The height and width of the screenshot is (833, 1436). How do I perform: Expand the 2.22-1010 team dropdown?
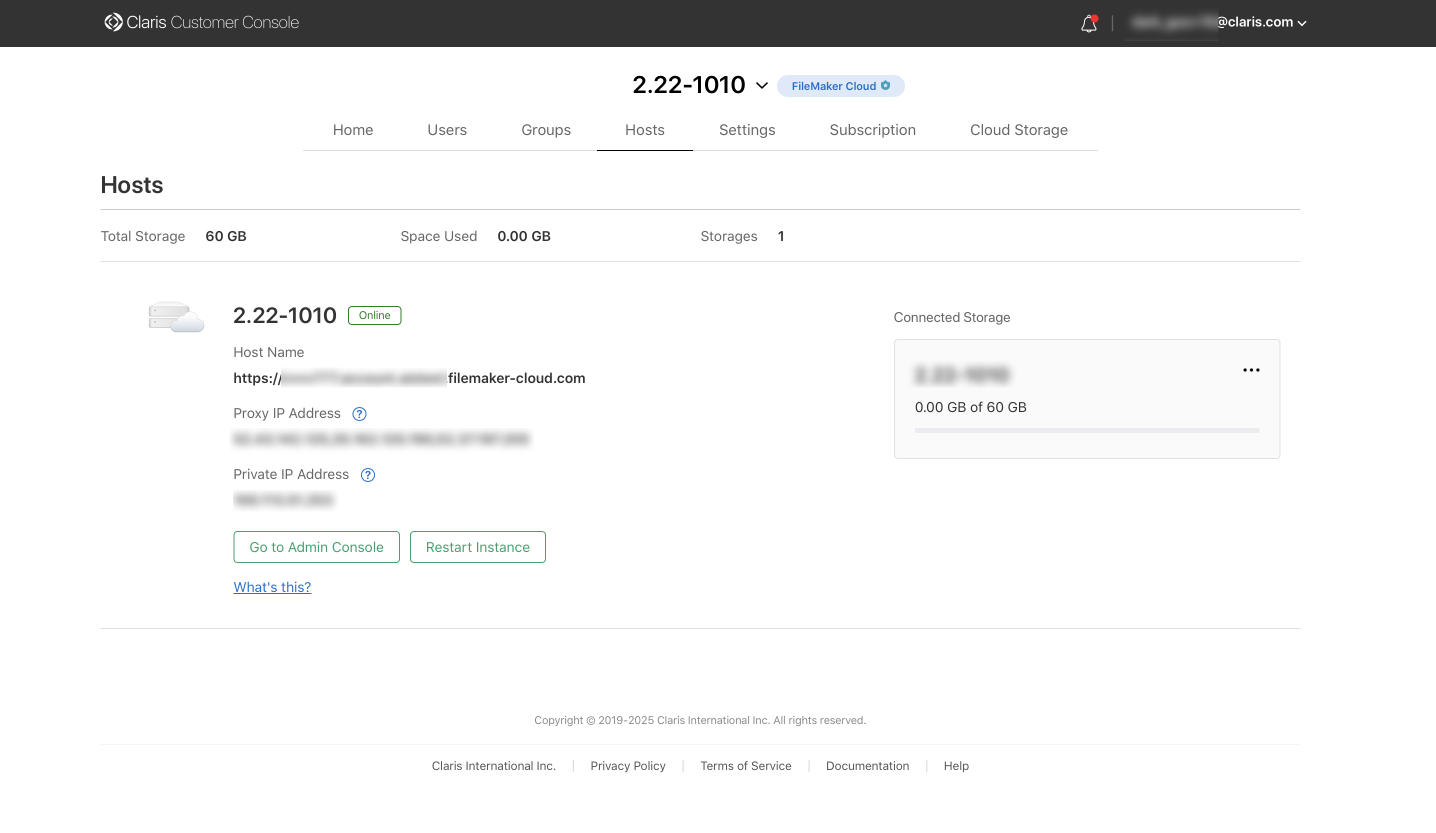(762, 86)
